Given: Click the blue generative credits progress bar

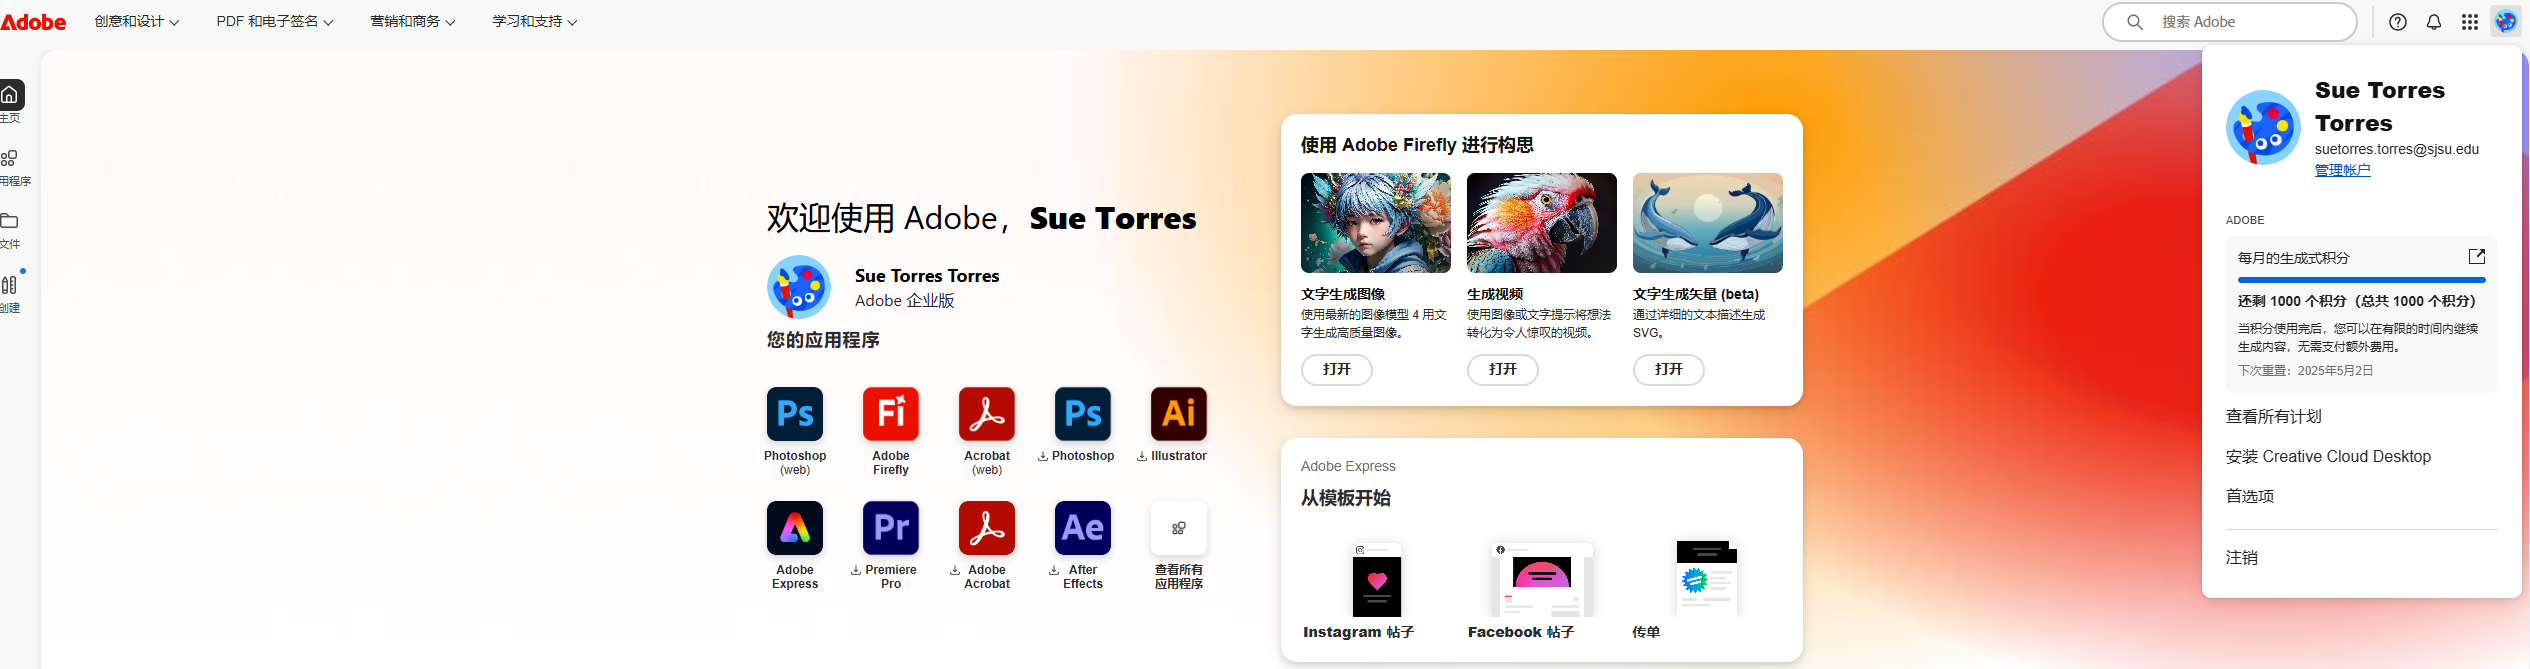Looking at the screenshot, I should pos(2362,280).
